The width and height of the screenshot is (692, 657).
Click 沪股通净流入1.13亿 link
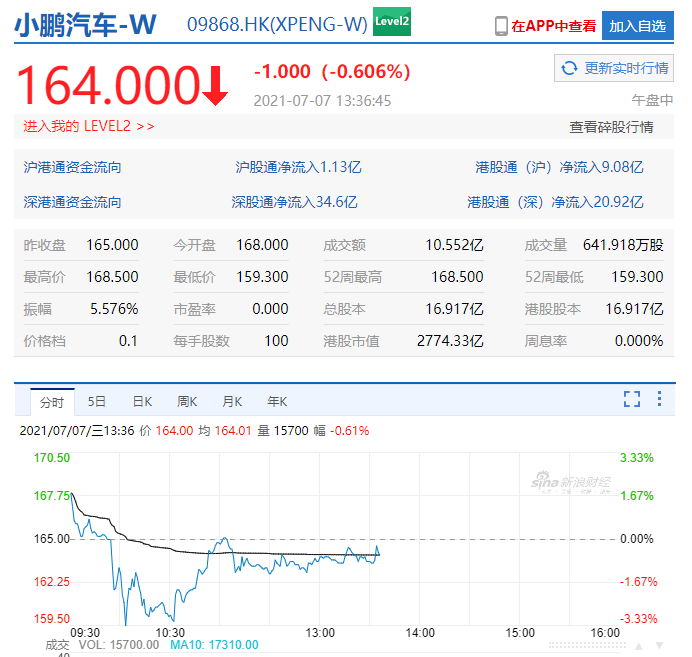click(x=298, y=167)
